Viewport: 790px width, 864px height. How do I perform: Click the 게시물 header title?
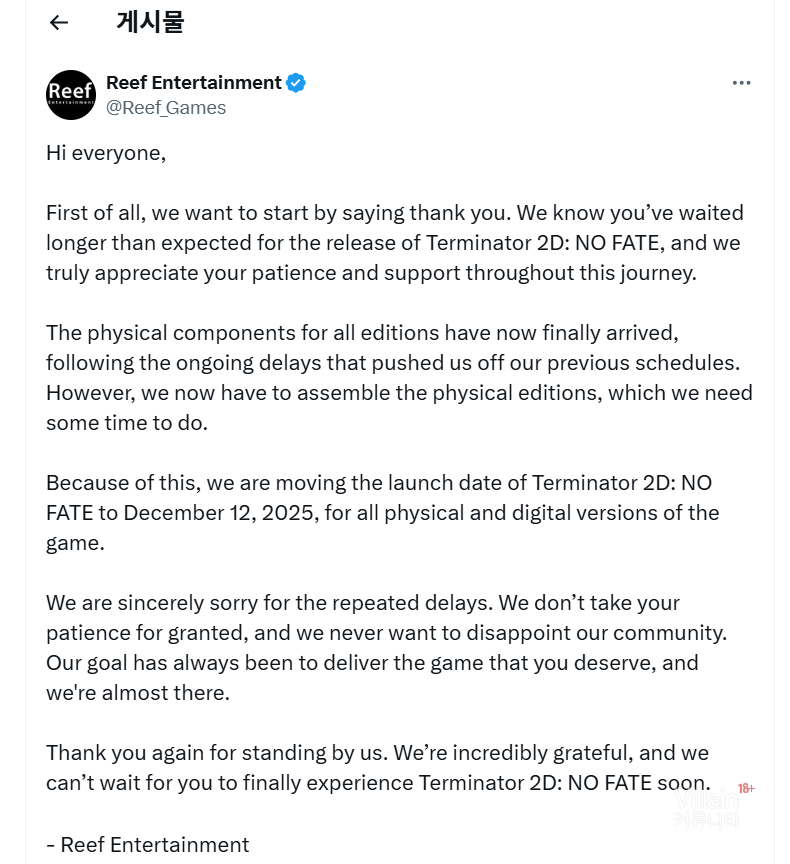pyautogui.click(x=150, y=22)
